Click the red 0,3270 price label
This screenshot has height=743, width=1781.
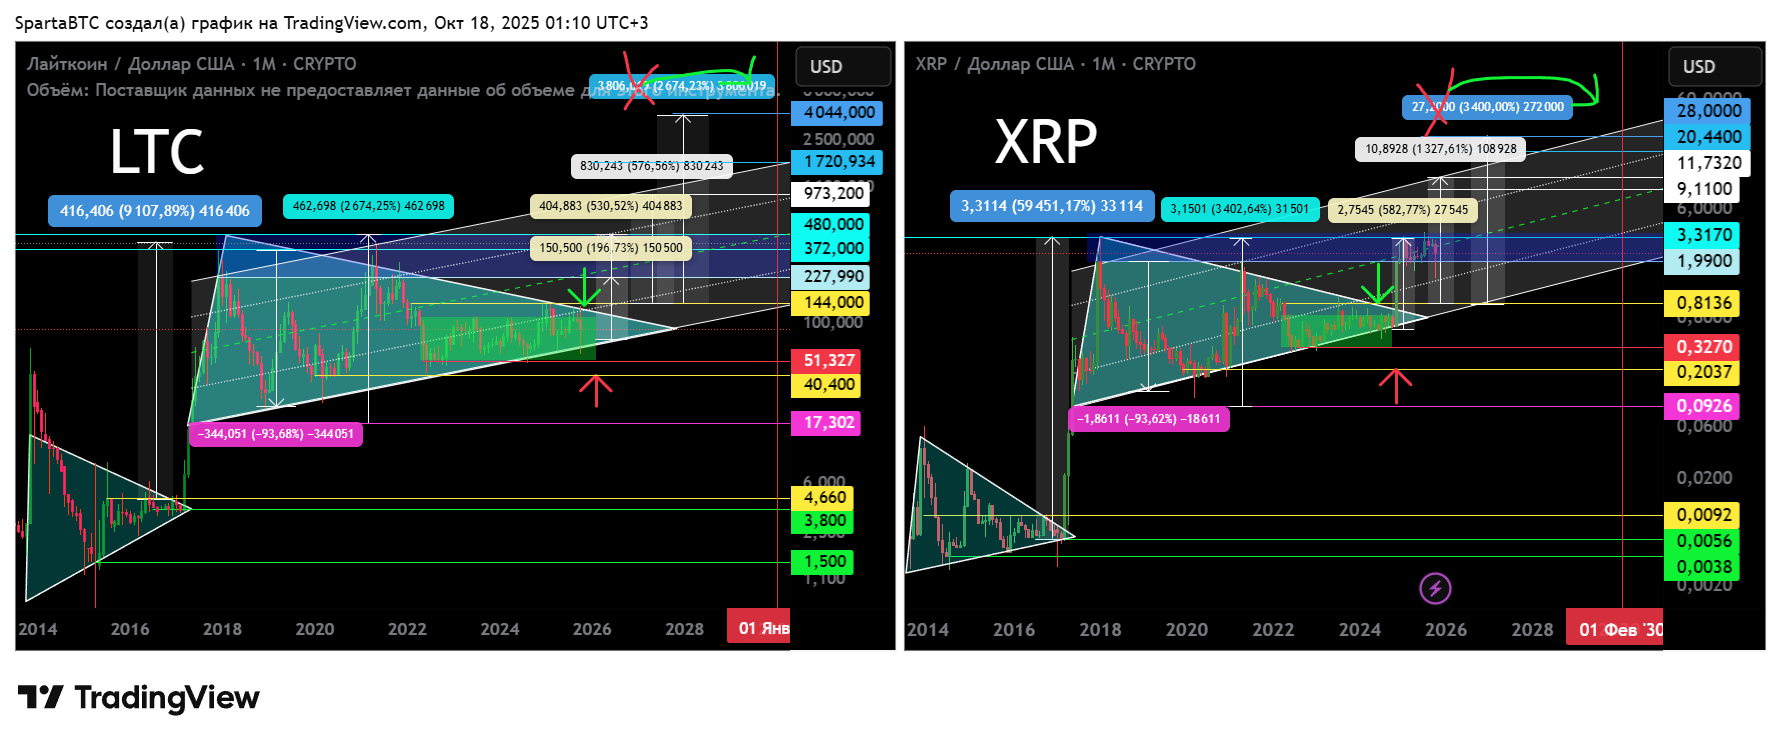[1702, 347]
